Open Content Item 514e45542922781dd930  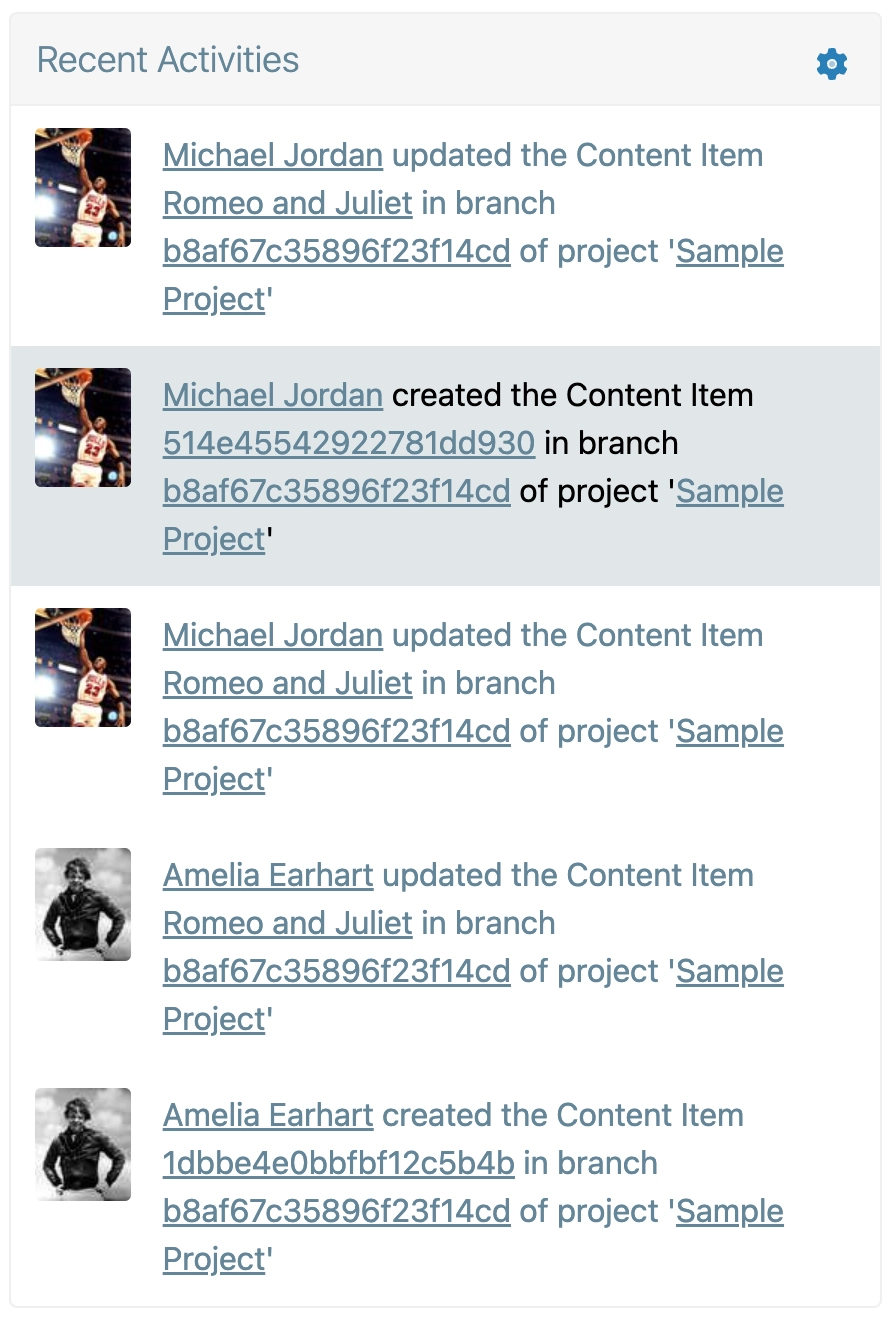(x=348, y=444)
